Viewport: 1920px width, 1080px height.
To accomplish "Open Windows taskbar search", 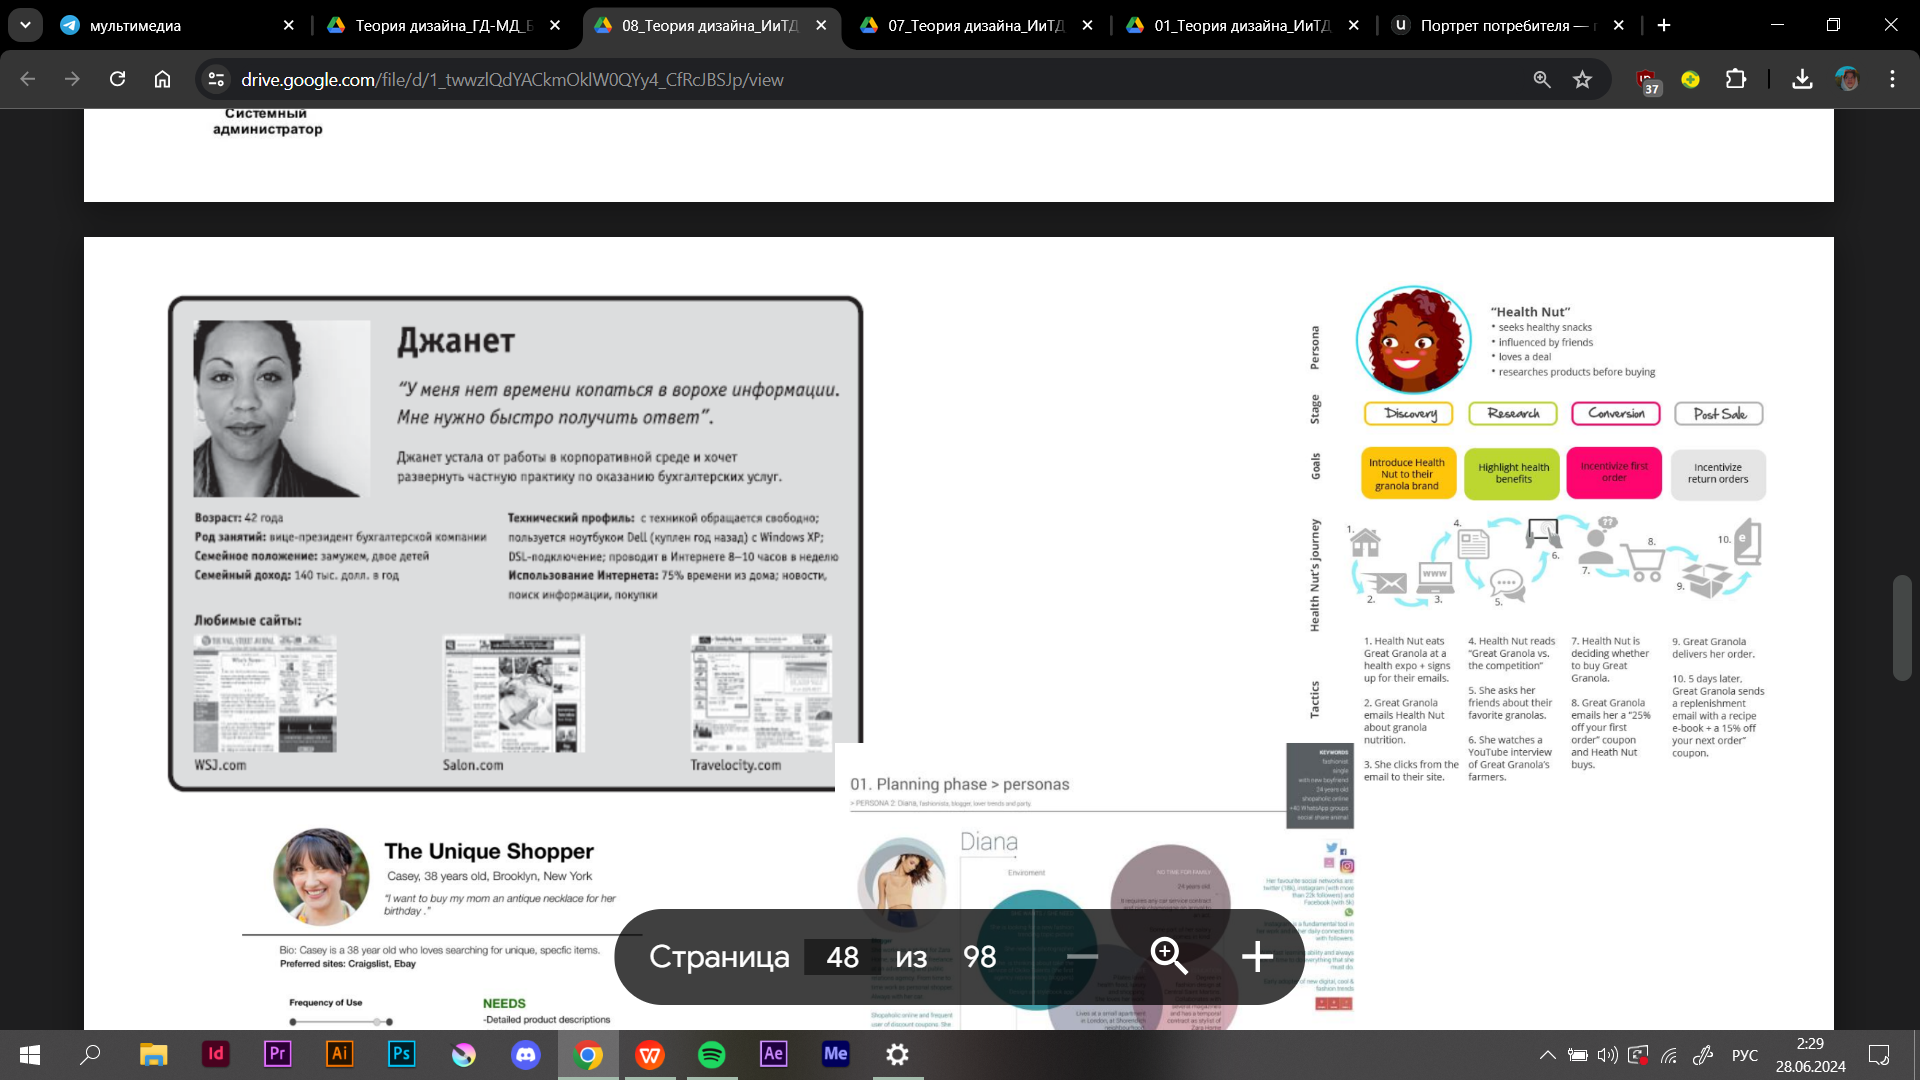I will pyautogui.click(x=90, y=1054).
